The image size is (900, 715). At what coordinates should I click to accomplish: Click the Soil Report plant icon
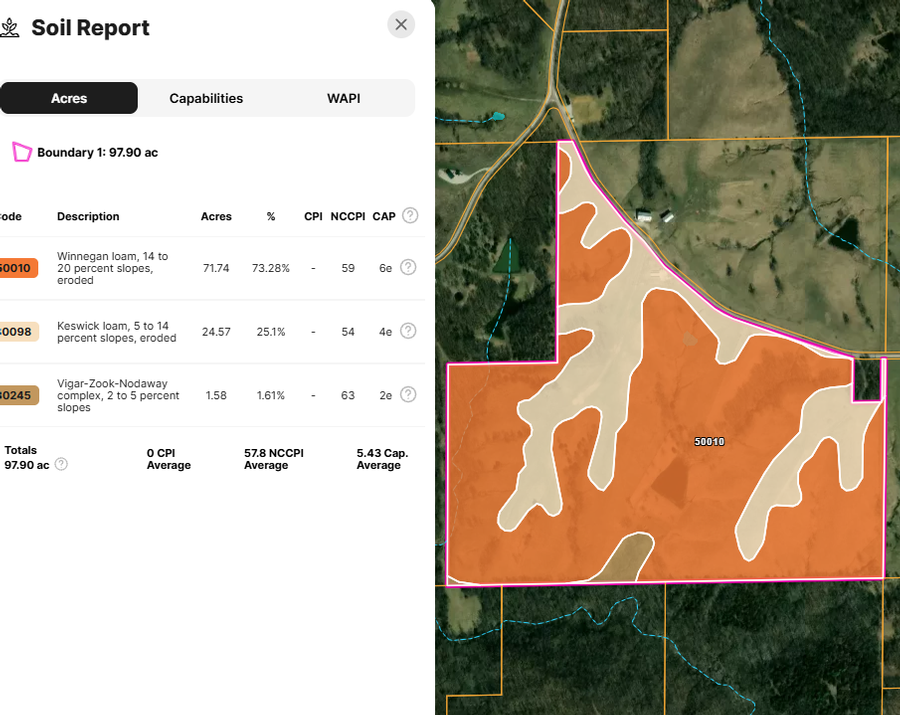click(x=10, y=28)
